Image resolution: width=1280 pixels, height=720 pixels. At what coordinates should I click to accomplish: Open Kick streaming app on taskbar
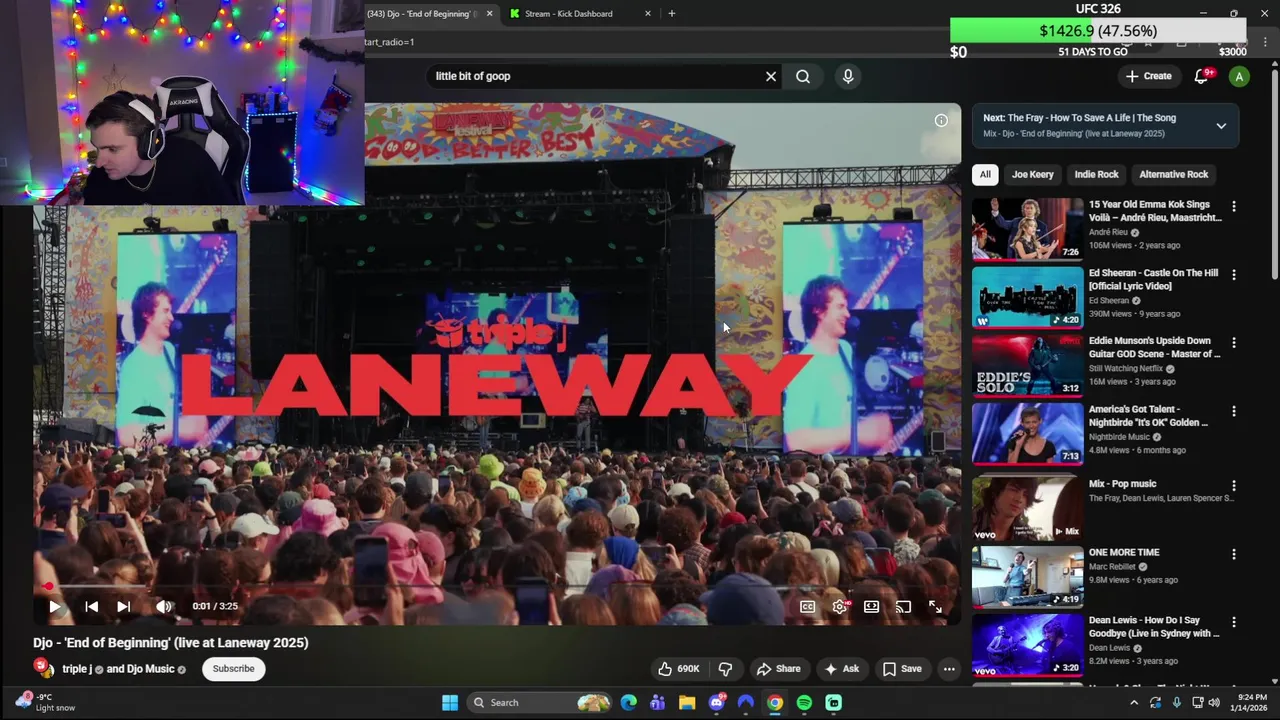[833, 703]
